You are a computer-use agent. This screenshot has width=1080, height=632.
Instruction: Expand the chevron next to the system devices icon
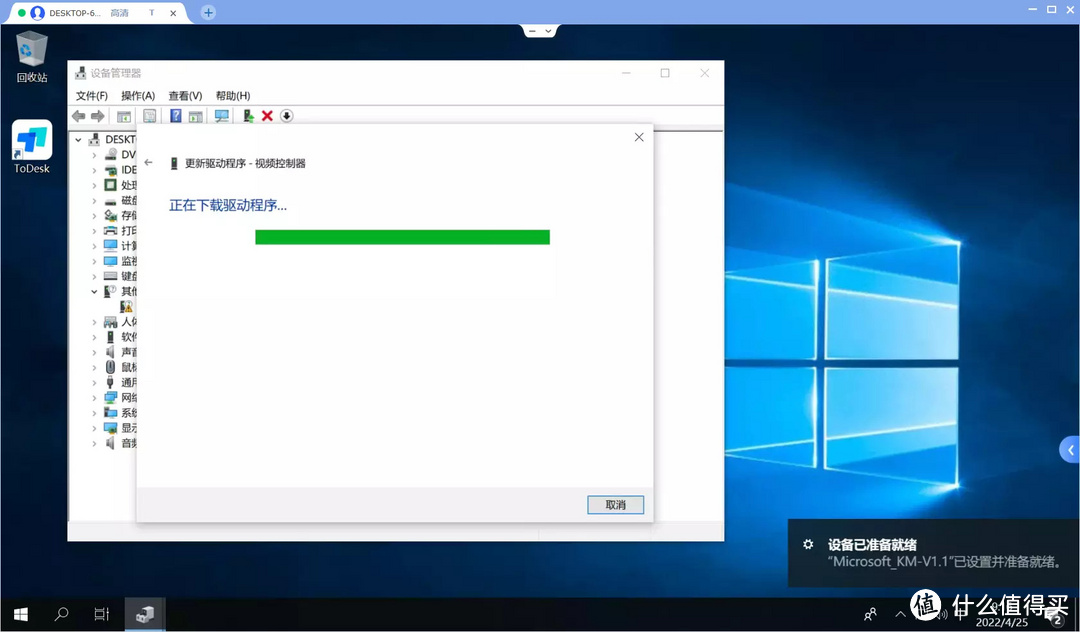(94, 412)
